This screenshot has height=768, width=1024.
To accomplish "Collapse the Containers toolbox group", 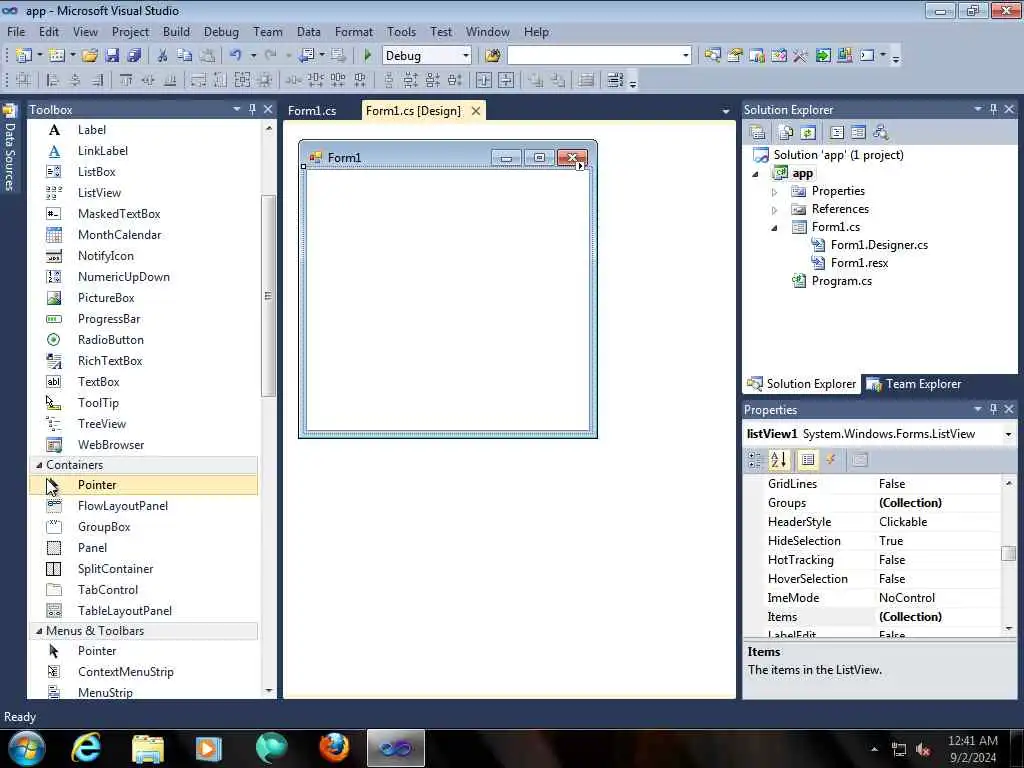I will (39, 465).
